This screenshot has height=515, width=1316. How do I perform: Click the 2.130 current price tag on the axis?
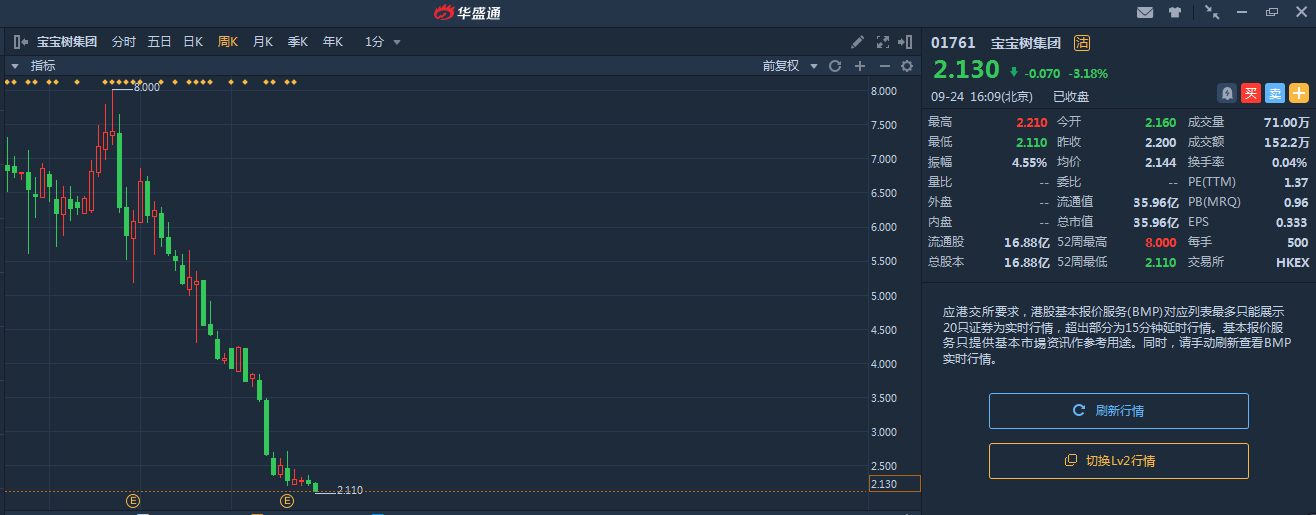[x=894, y=484]
